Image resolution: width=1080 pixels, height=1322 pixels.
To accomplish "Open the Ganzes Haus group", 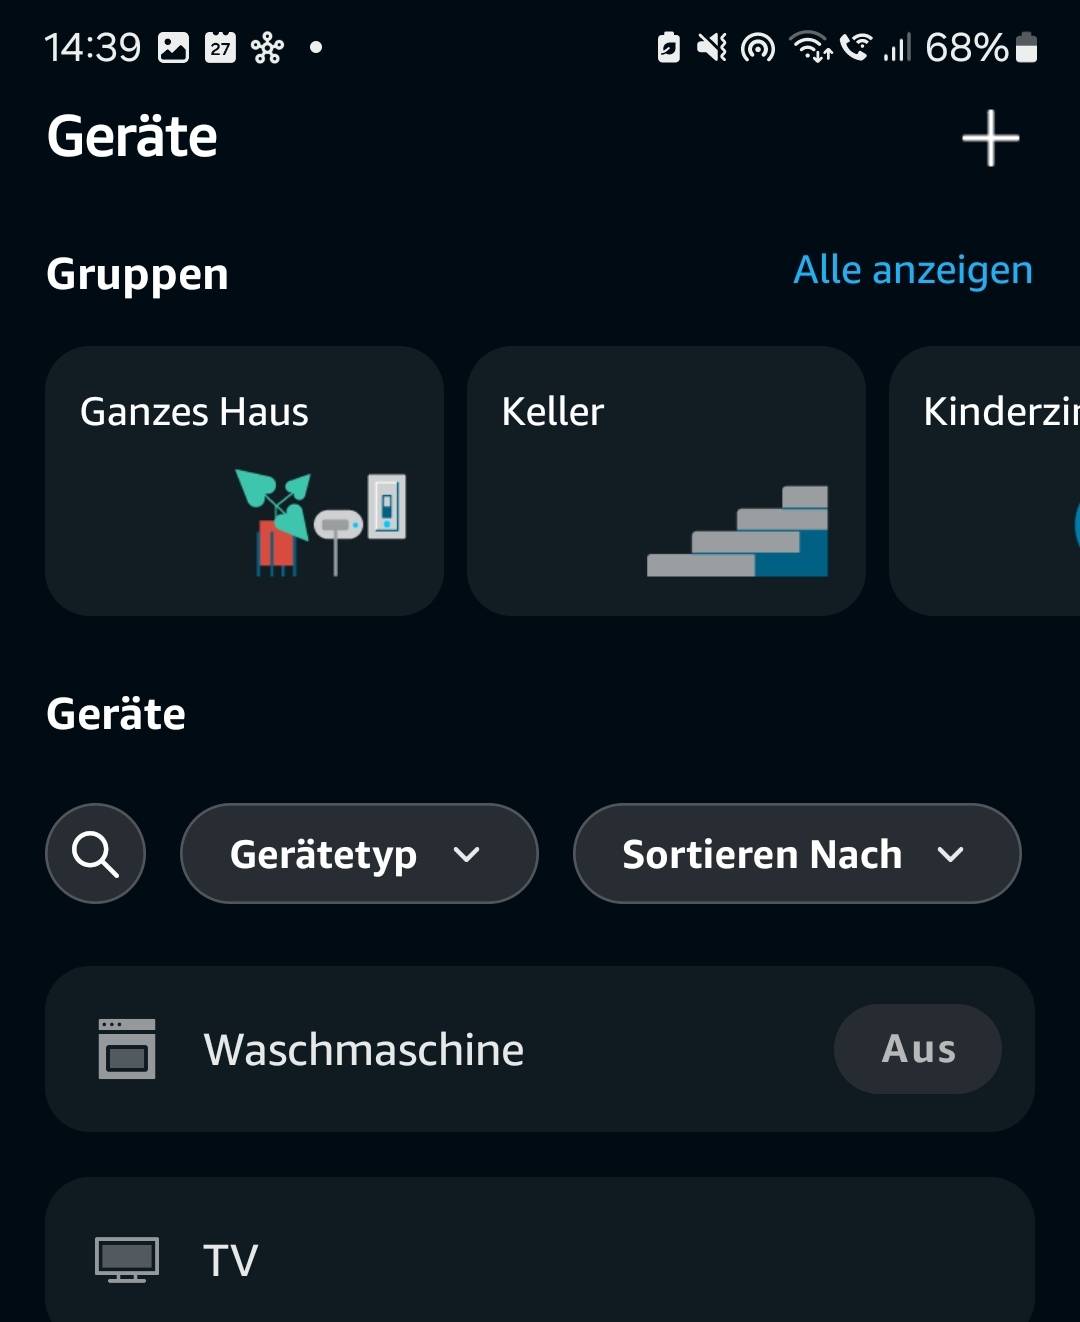I will [244, 481].
